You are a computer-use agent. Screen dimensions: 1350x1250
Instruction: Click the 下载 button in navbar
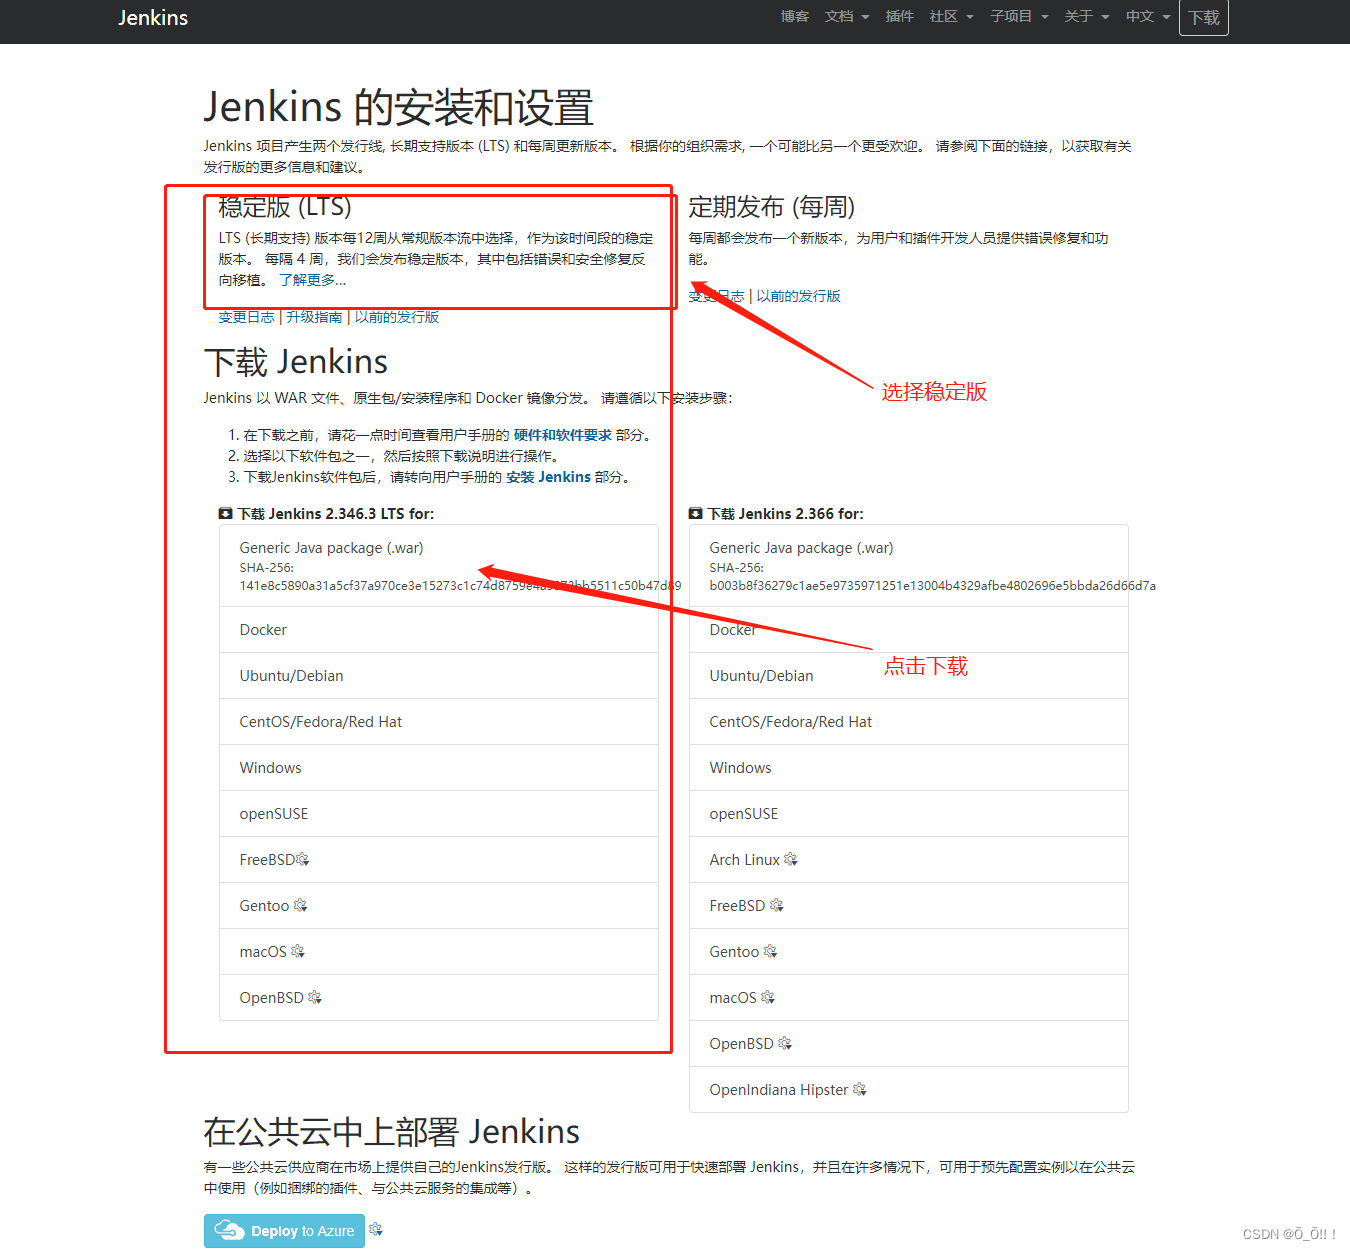click(x=1204, y=17)
